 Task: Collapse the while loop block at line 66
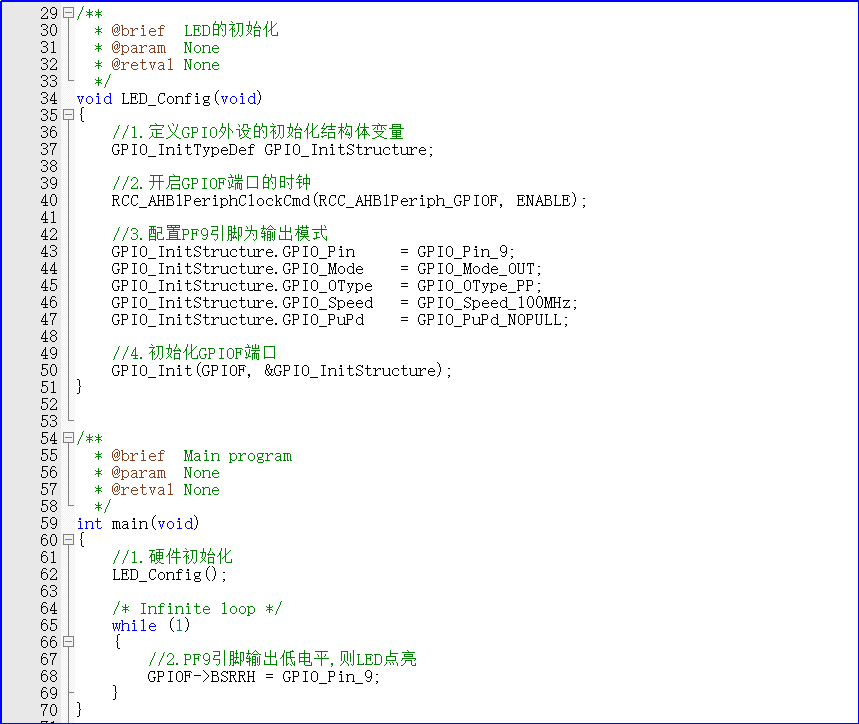point(68,643)
